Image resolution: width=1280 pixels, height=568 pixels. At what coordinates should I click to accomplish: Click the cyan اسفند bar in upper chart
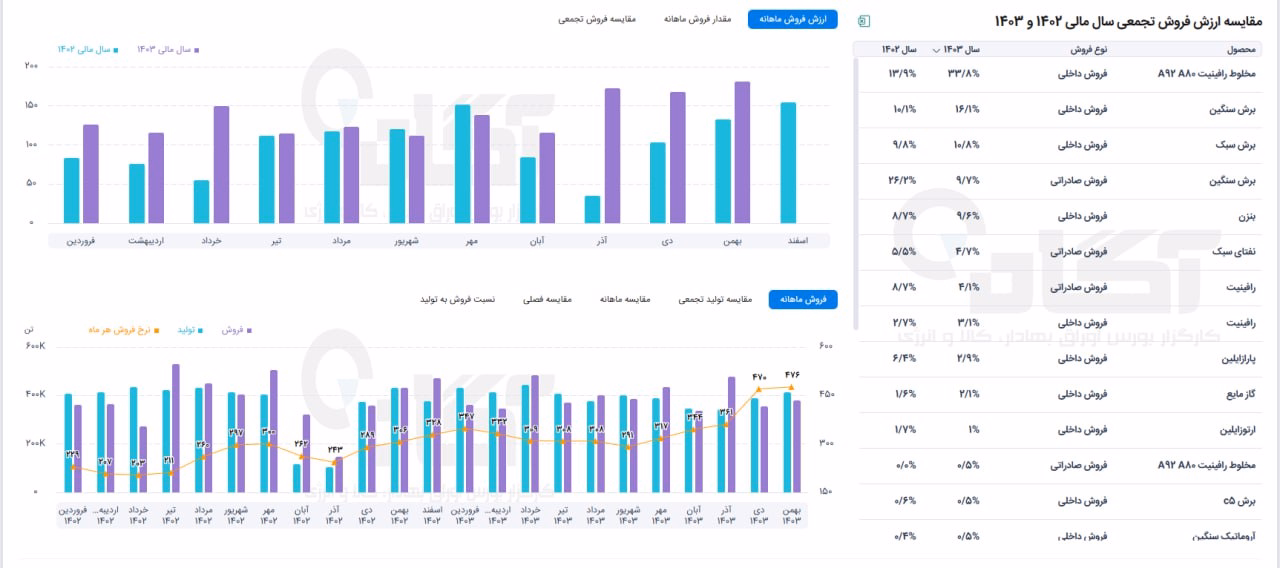click(789, 163)
